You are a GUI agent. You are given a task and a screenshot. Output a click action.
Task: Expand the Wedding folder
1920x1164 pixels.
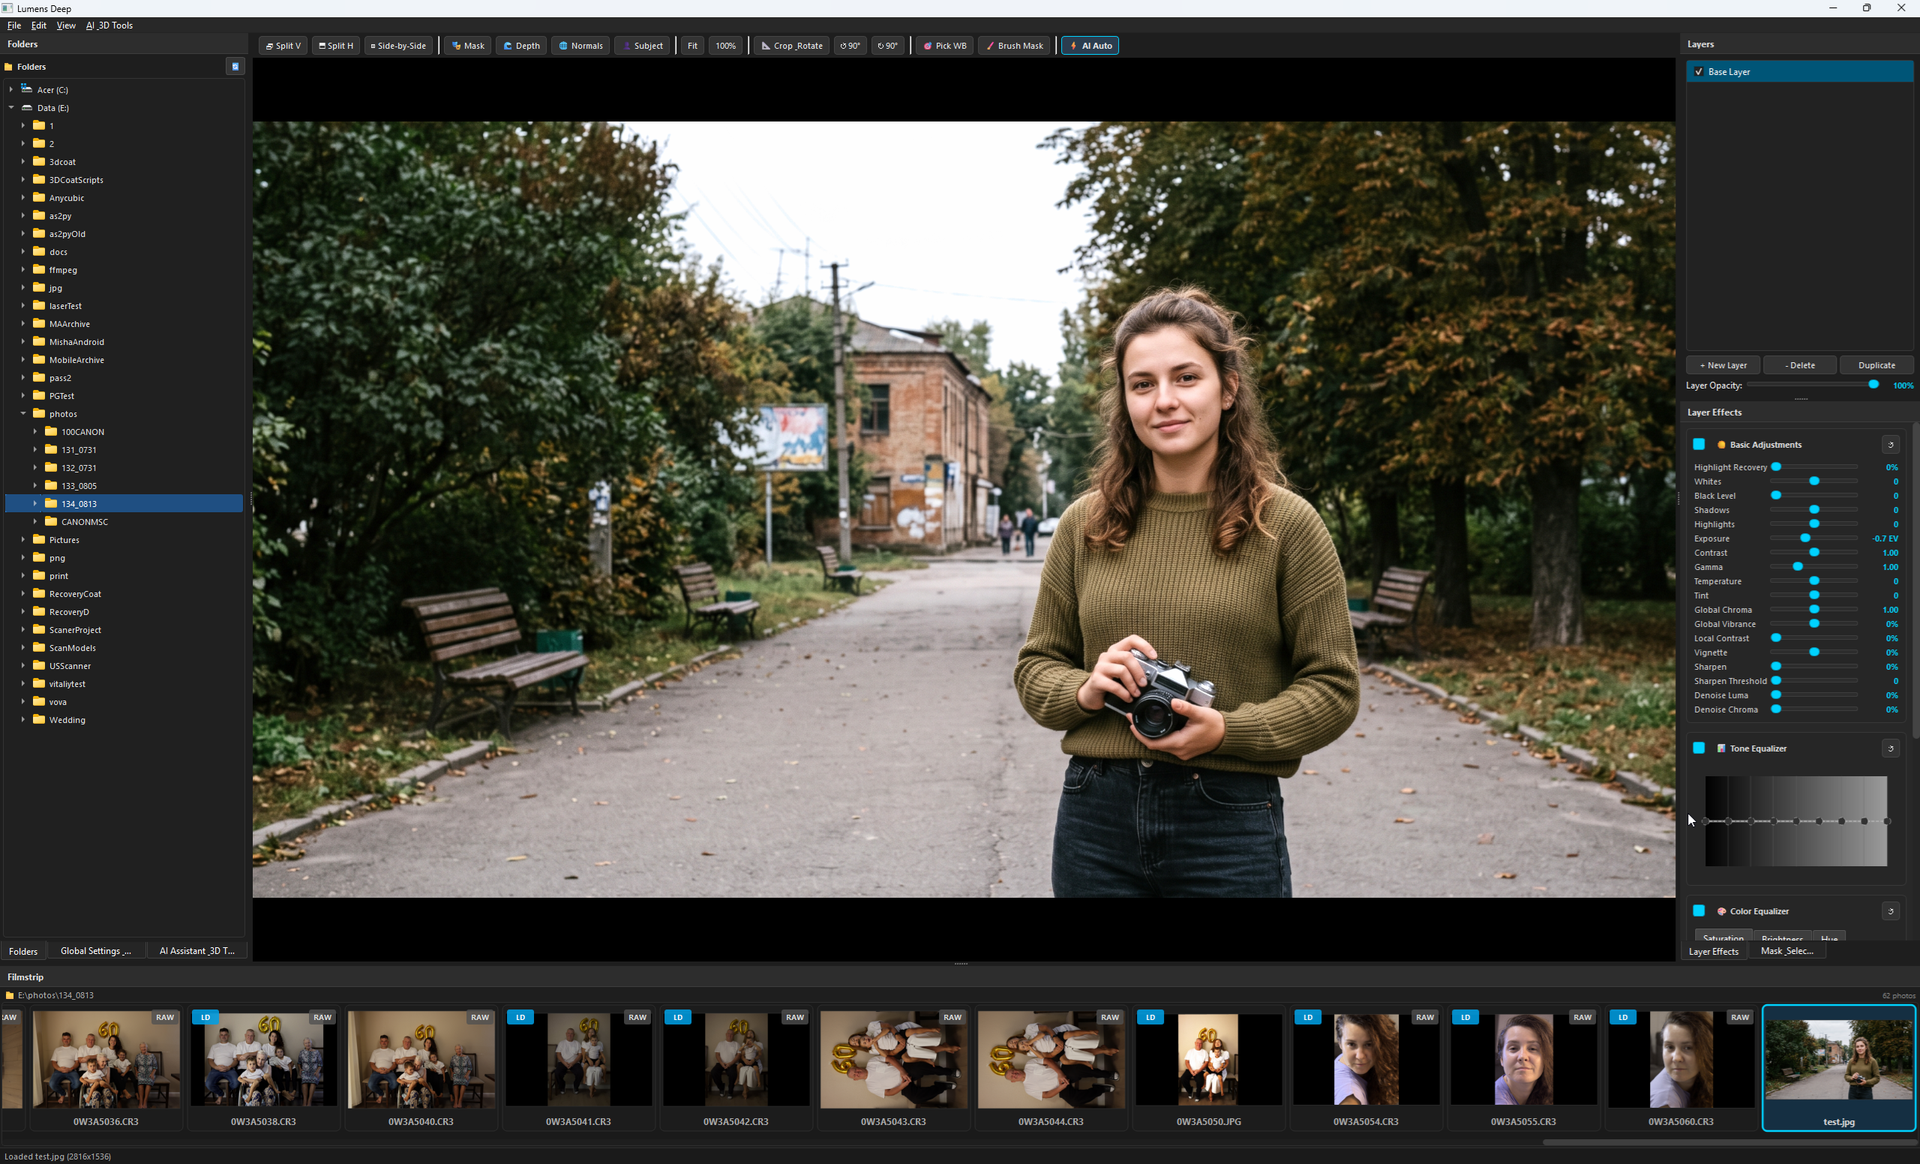click(x=23, y=720)
